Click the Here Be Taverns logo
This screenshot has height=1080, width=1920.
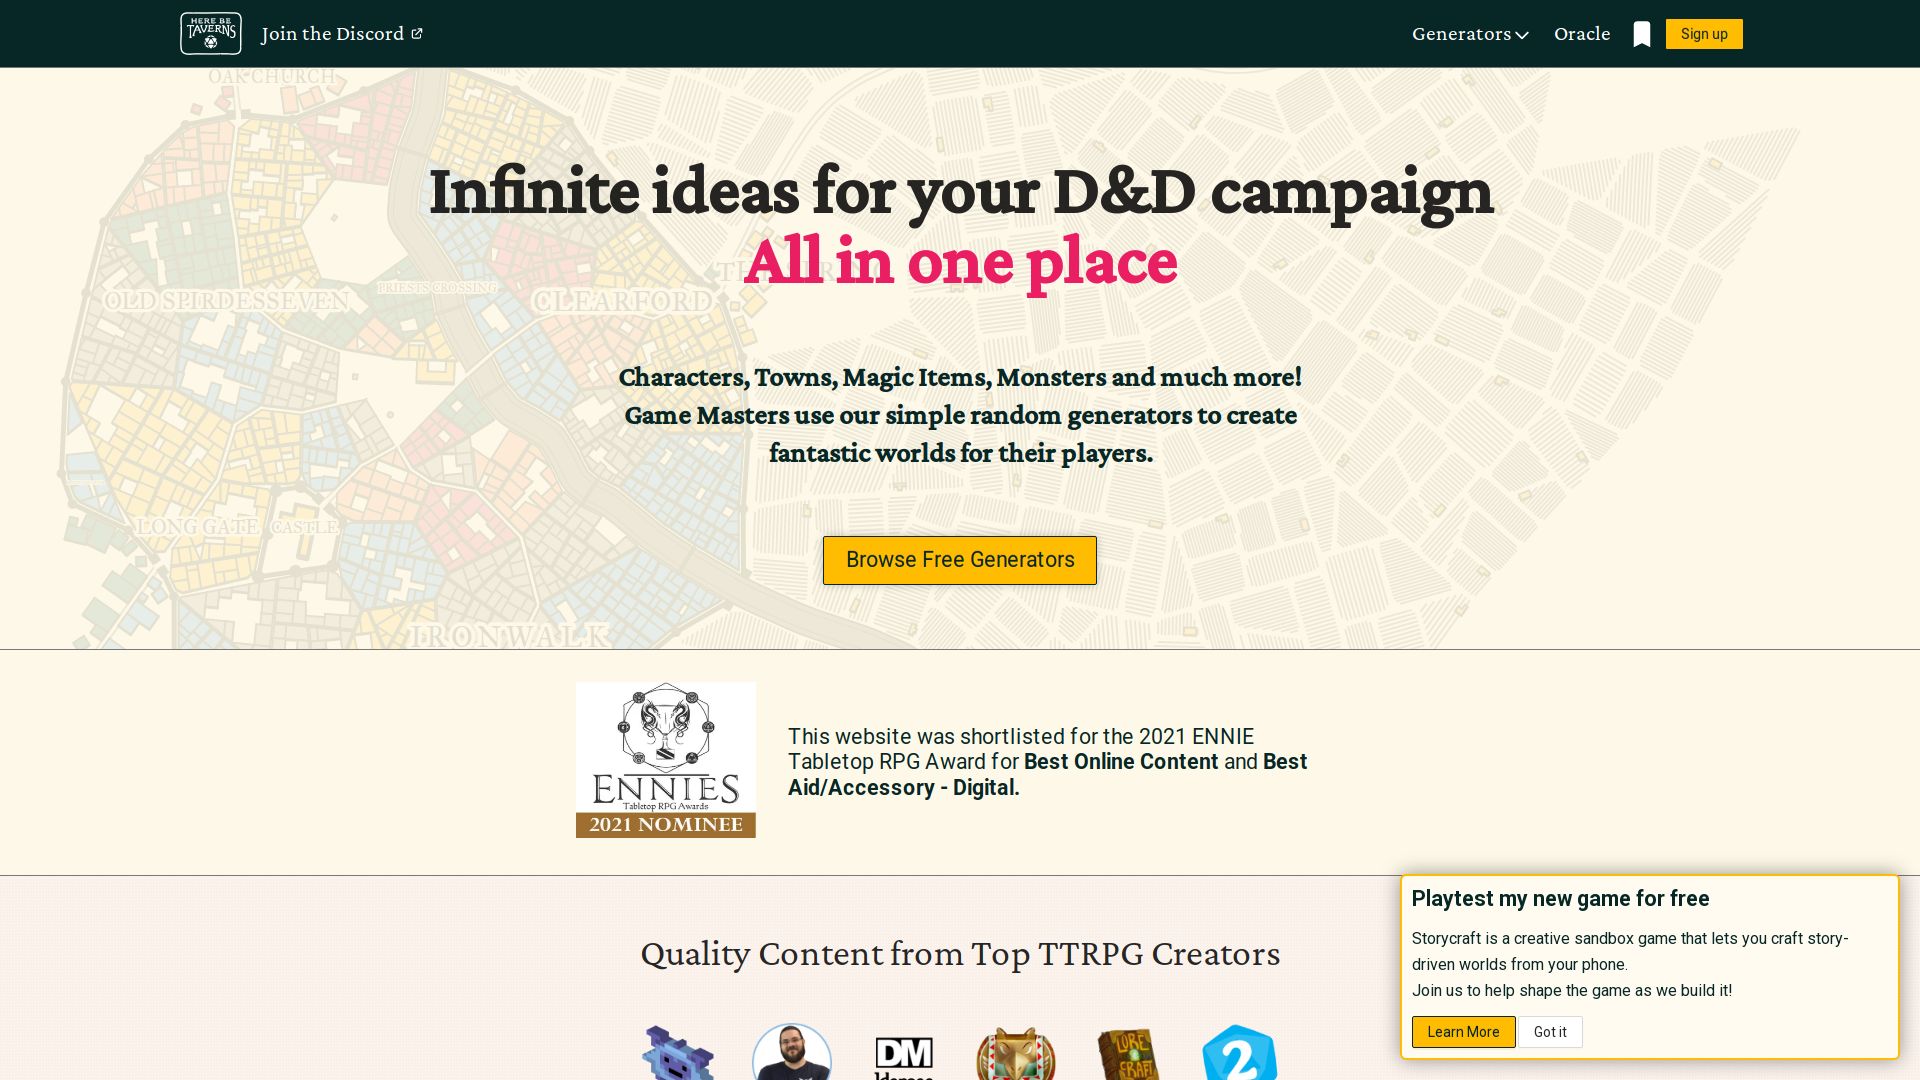[x=210, y=33]
